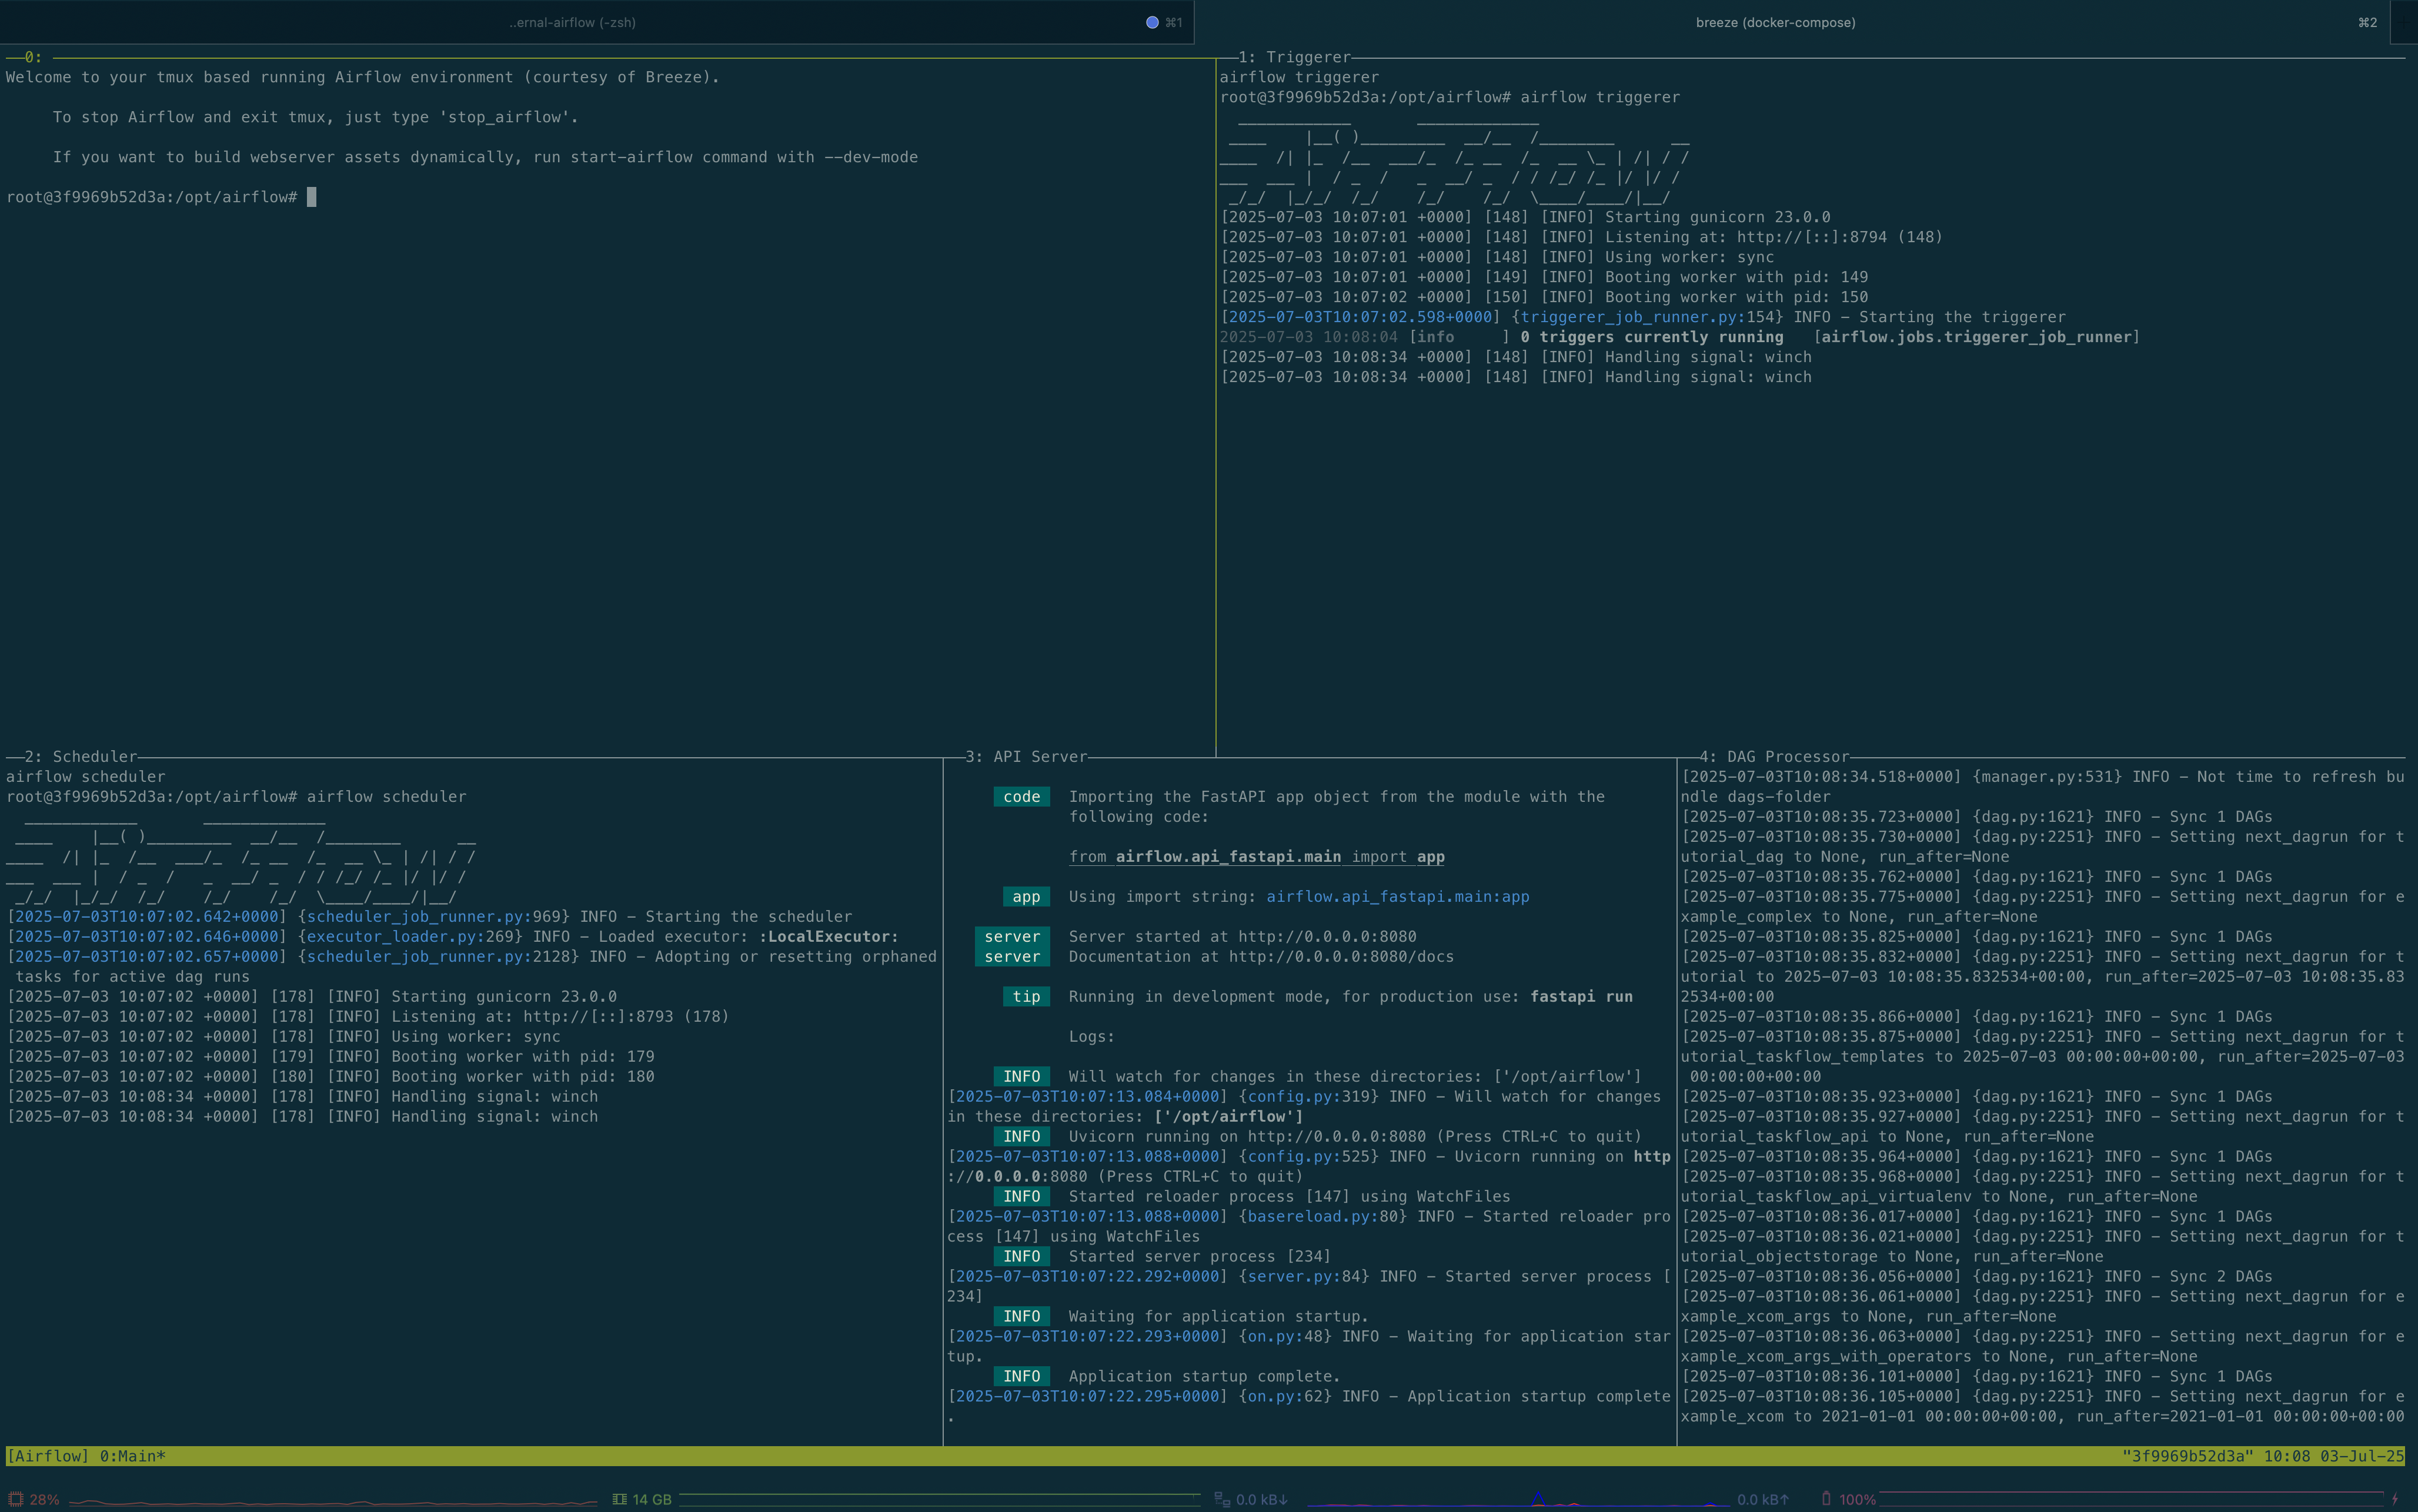Open the scheduler_job_runner.py:969 source link

(x=434, y=916)
